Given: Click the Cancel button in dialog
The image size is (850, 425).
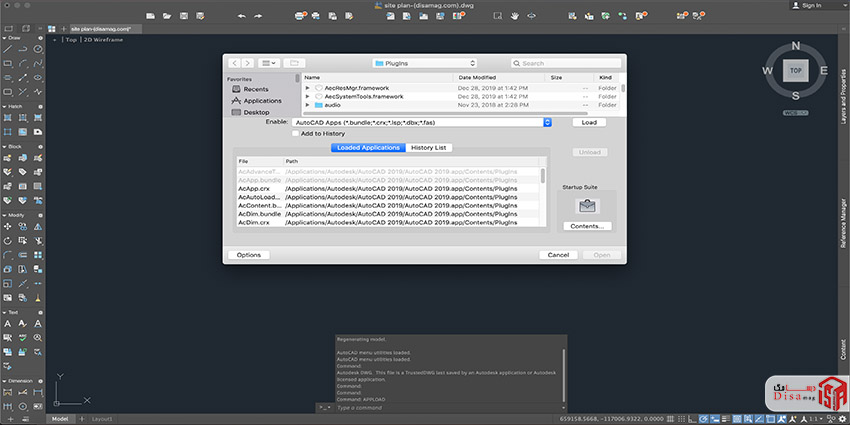Looking at the screenshot, I should [558, 255].
